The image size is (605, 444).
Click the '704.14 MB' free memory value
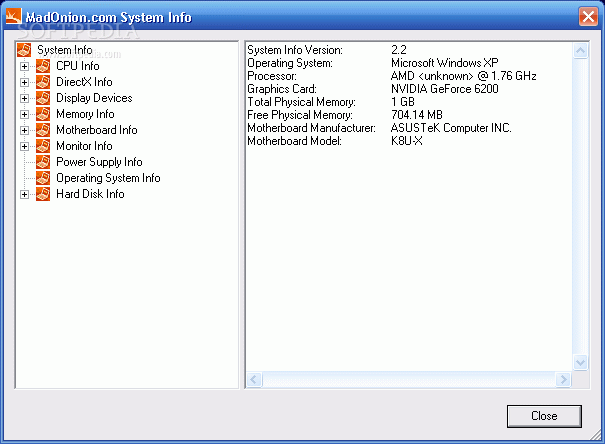click(x=417, y=115)
